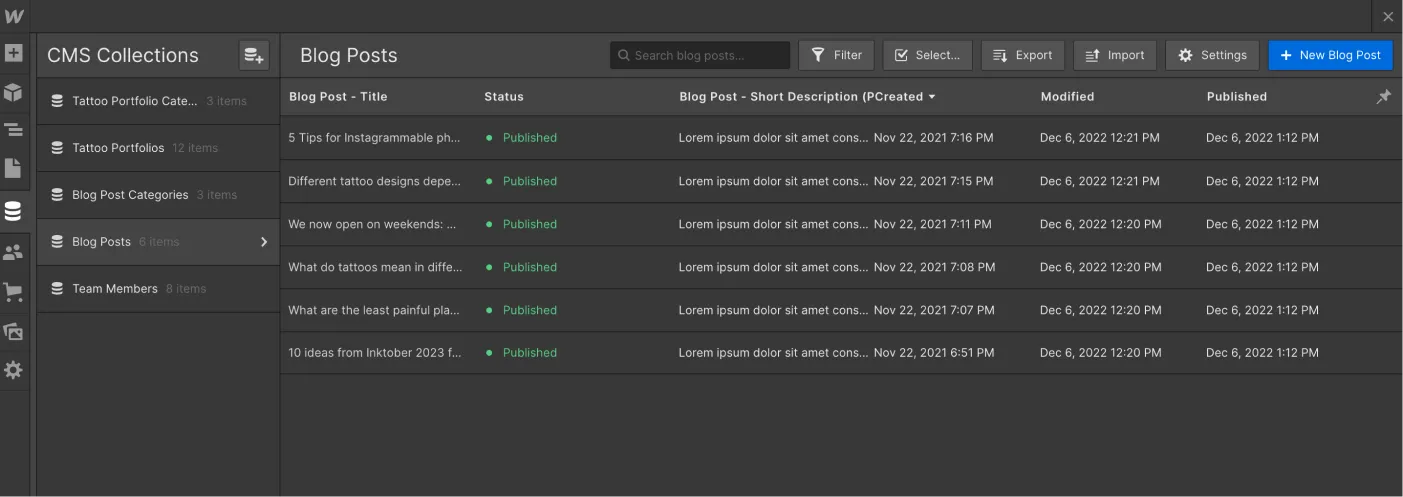The width and height of the screenshot is (1403, 497).
Task: Open 'Different tattoo designs depe...' post
Action: [374, 181]
